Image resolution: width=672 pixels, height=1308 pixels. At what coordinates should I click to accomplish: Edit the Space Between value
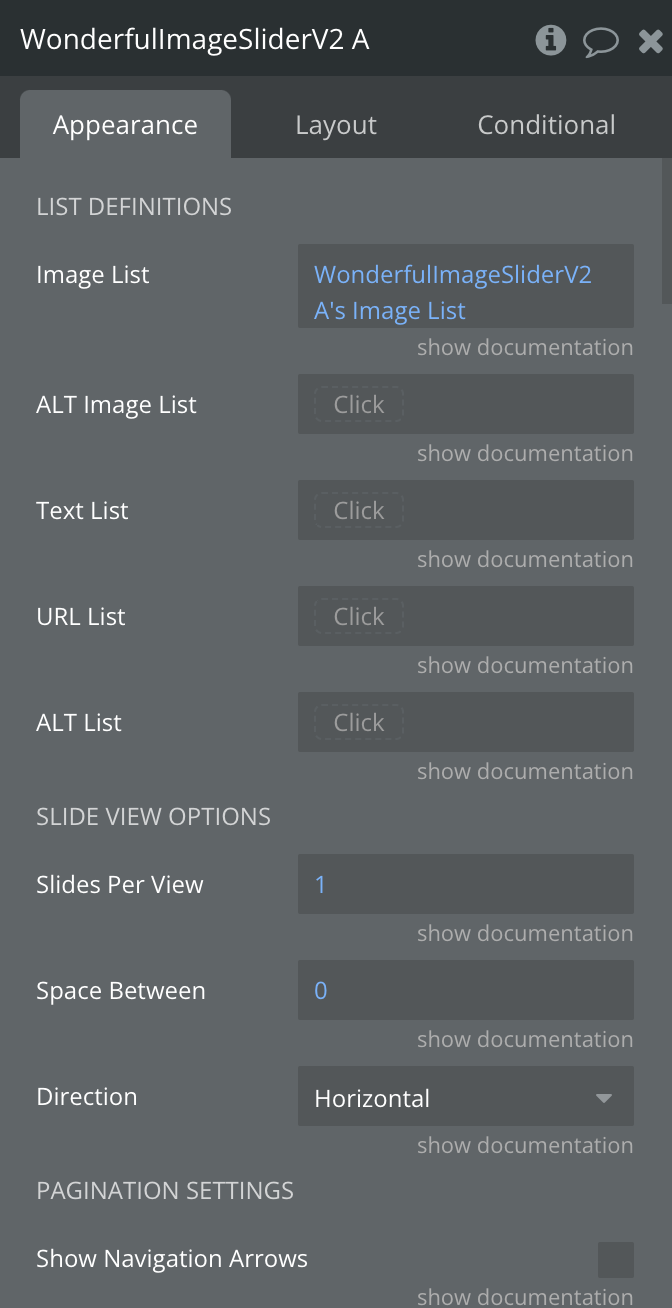pyautogui.click(x=465, y=990)
